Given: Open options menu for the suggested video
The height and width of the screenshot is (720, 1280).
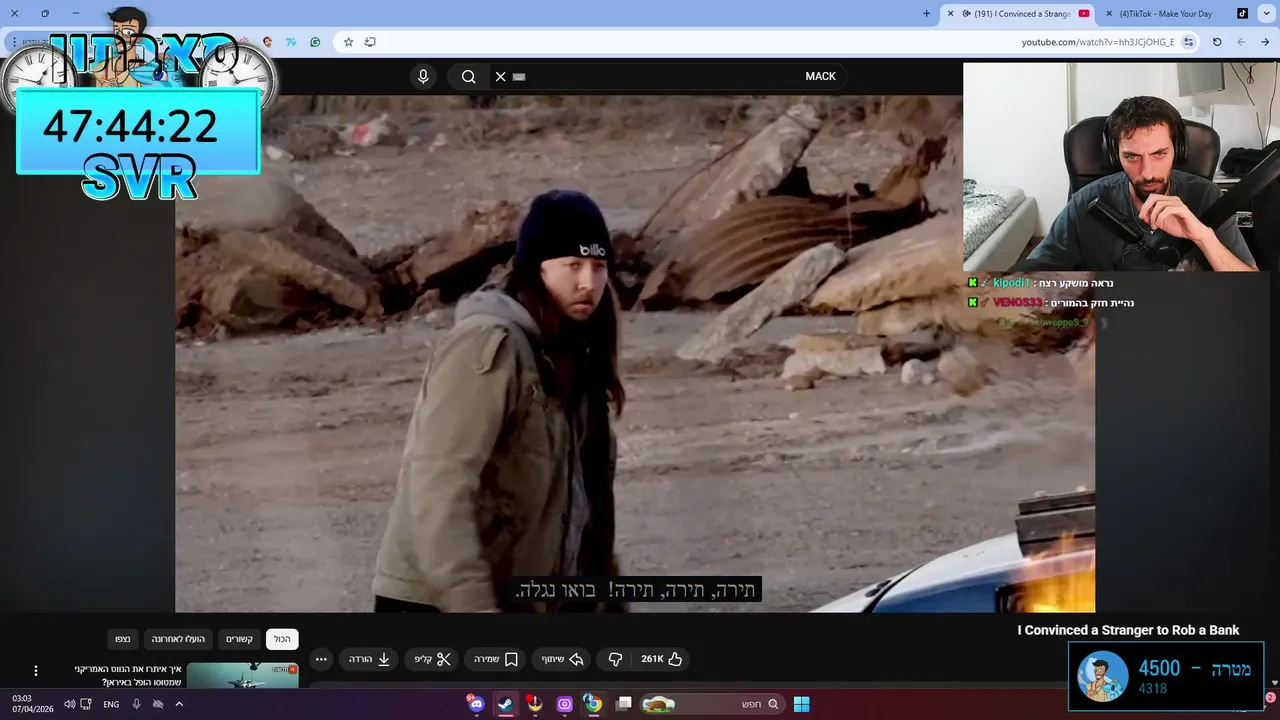Looking at the screenshot, I should [36, 671].
